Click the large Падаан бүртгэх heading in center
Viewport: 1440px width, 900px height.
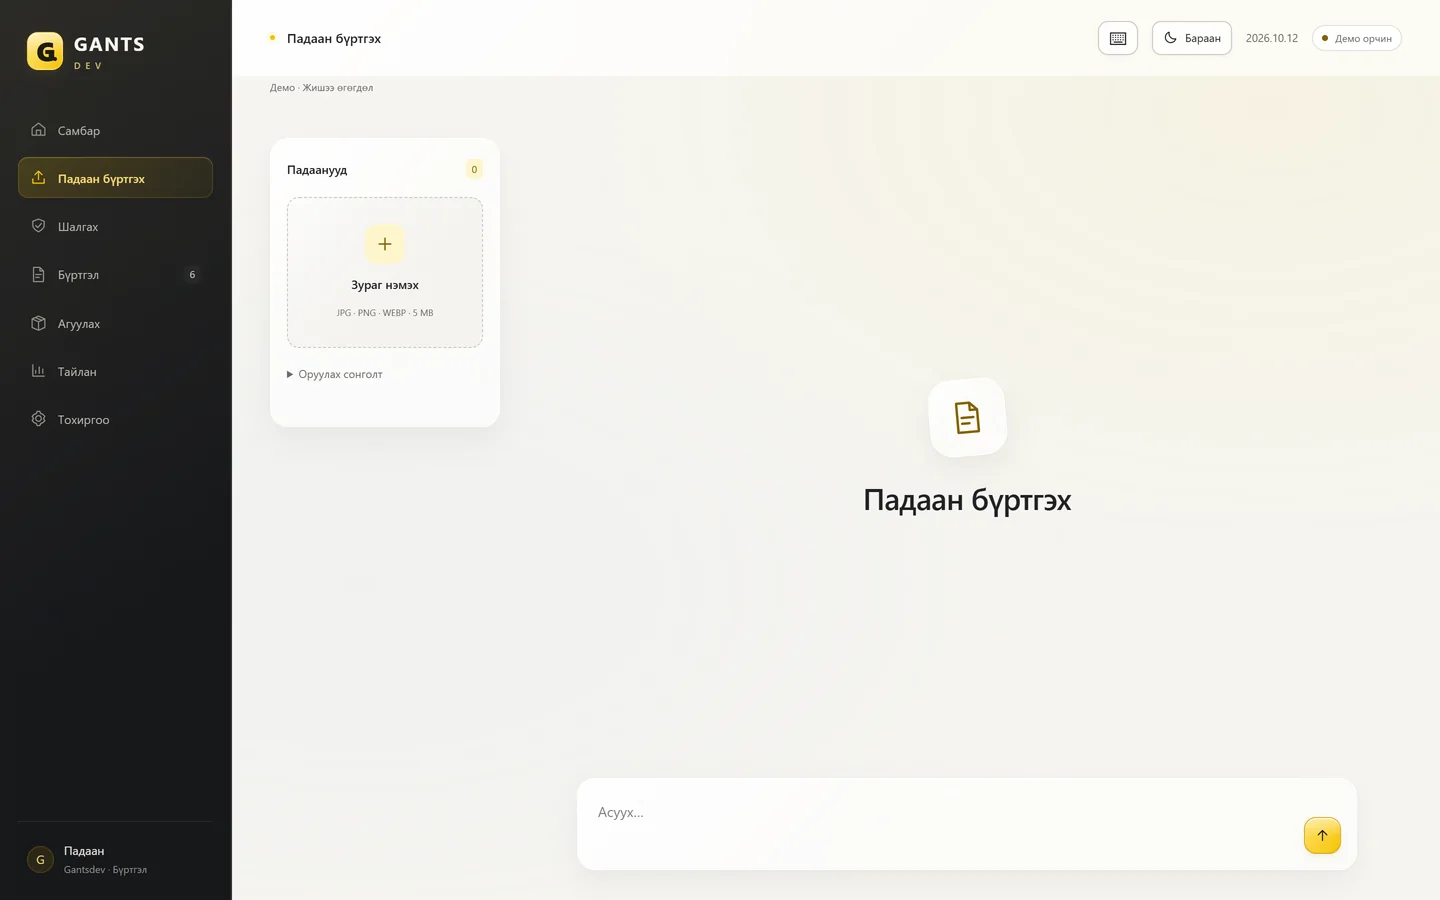[967, 500]
